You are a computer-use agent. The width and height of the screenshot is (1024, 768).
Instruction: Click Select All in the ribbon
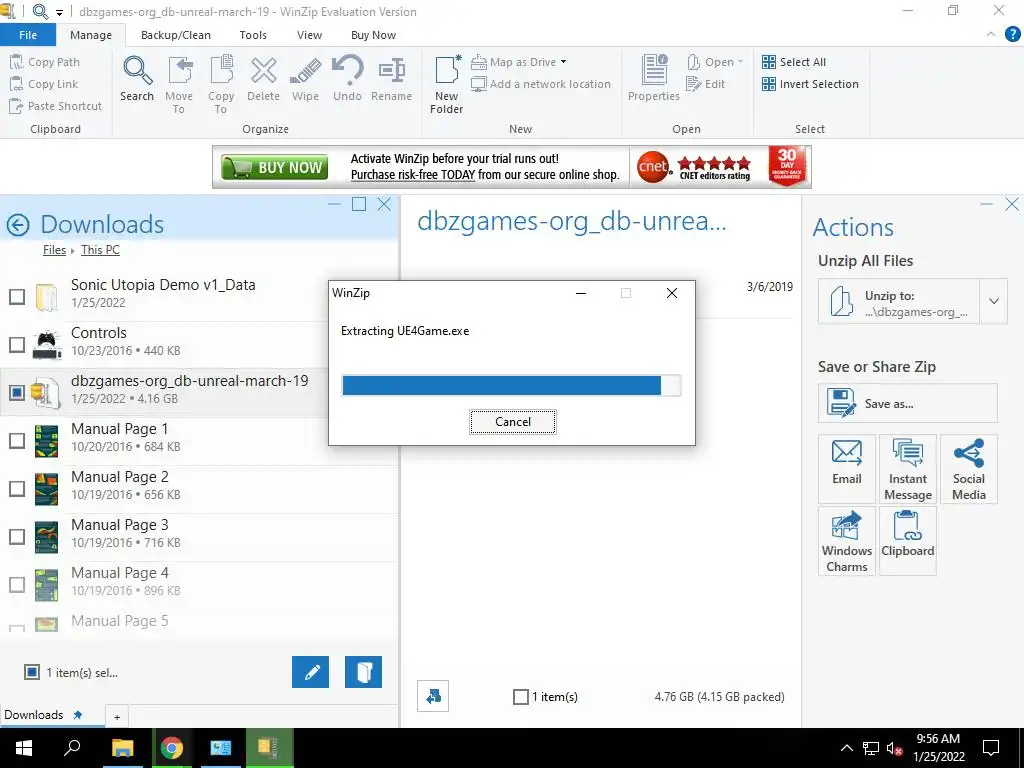(793, 62)
